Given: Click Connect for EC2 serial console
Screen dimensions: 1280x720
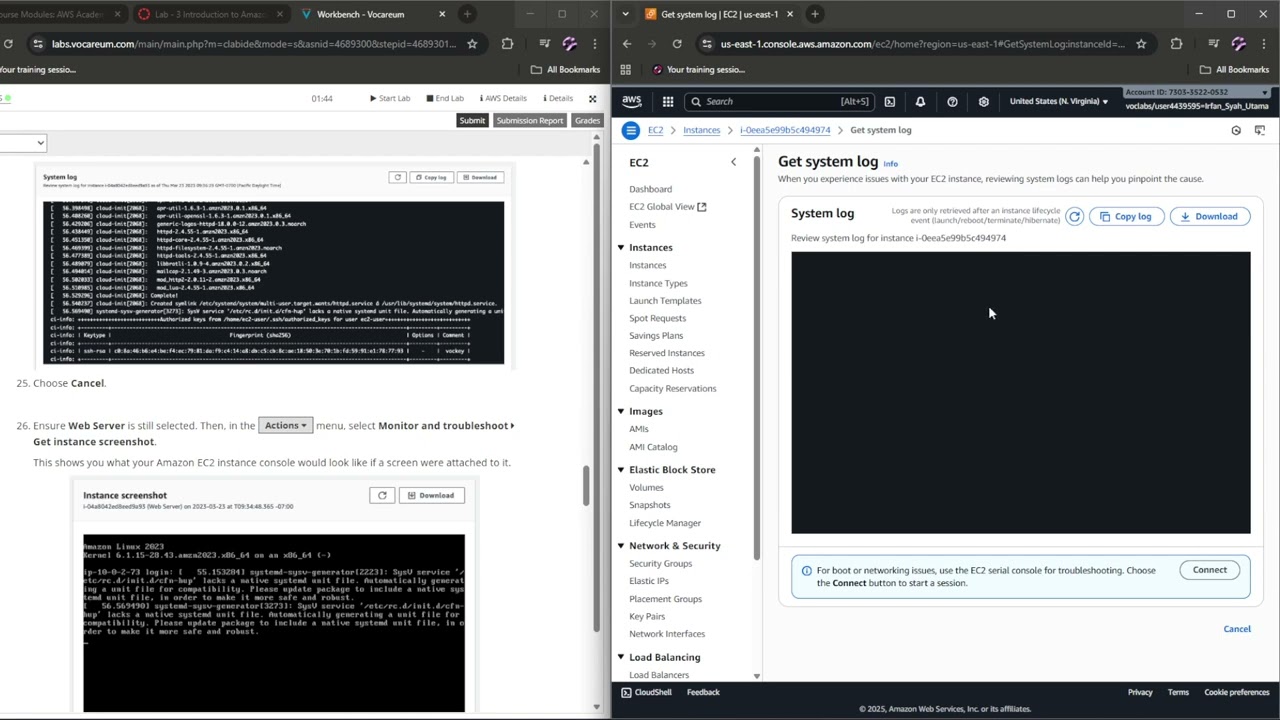Looking at the screenshot, I should tap(1209, 570).
